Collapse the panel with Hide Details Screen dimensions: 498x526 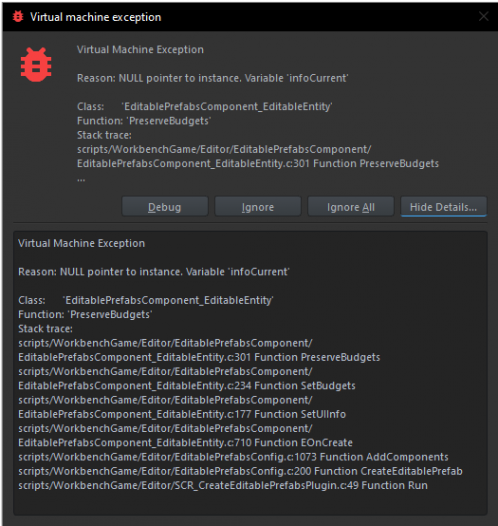click(444, 207)
